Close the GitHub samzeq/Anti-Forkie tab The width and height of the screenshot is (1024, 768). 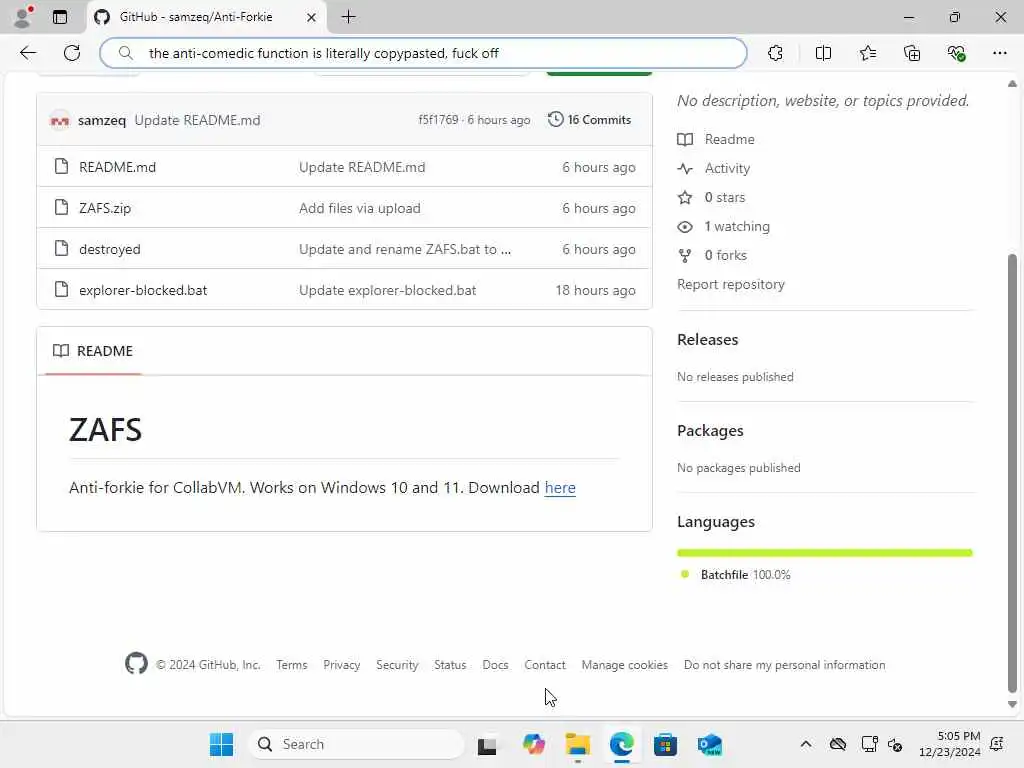pyautogui.click(x=312, y=17)
